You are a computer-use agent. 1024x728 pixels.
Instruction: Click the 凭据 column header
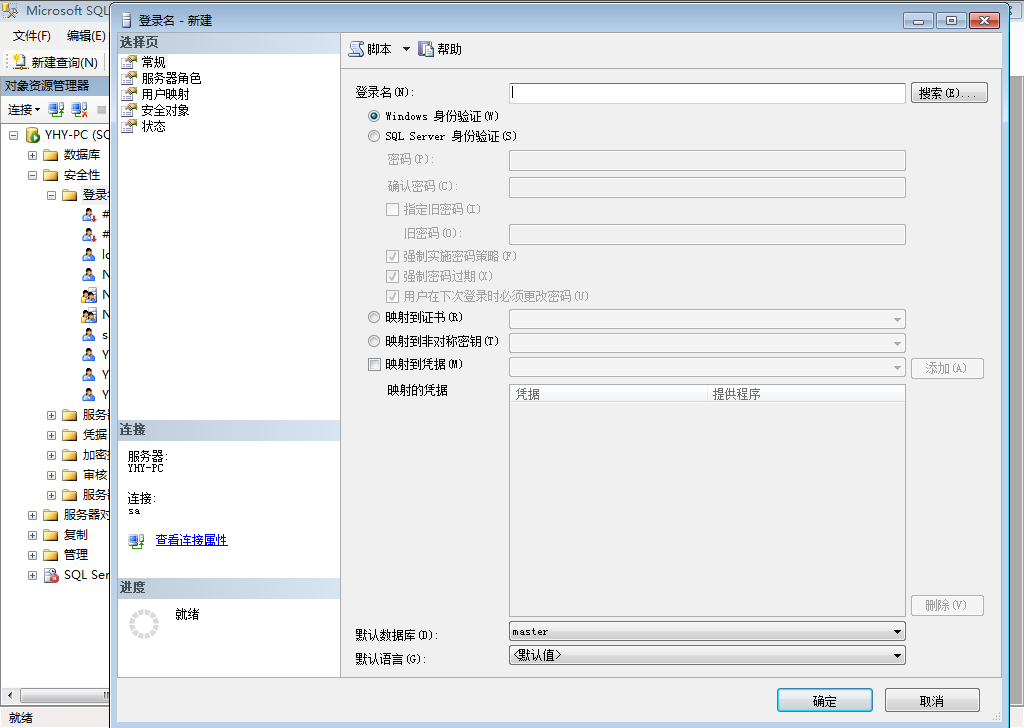click(x=608, y=394)
